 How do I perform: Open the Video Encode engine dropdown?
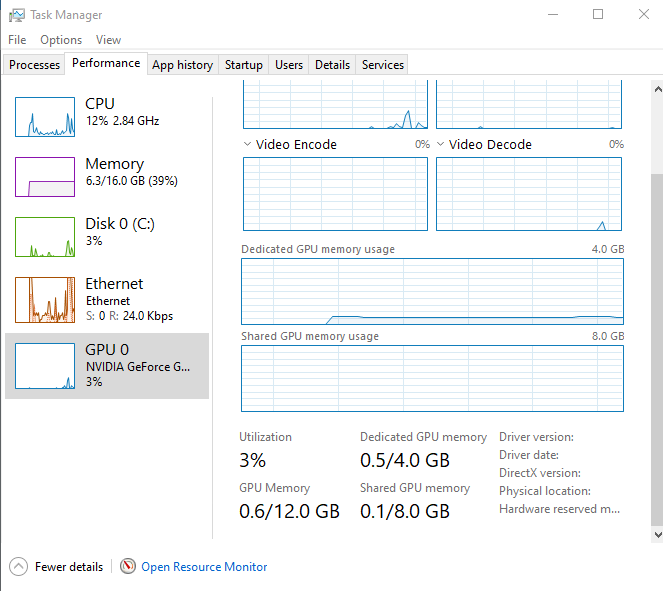pos(247,144)
